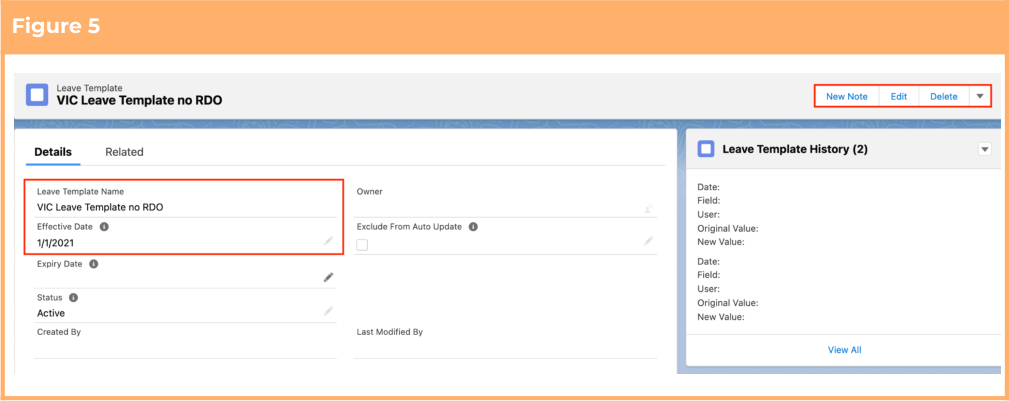Image resolution: width=1009 pixels, height=401 pixels.
Task: Click the Active status value
Action: pyautogui.click(x=51, y=313)
